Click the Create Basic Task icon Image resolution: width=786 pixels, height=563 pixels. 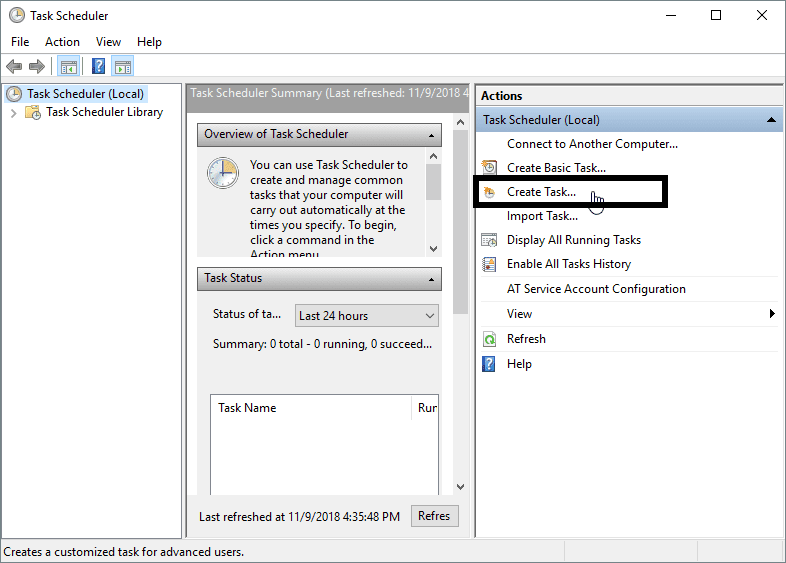(x=489, y=168)
